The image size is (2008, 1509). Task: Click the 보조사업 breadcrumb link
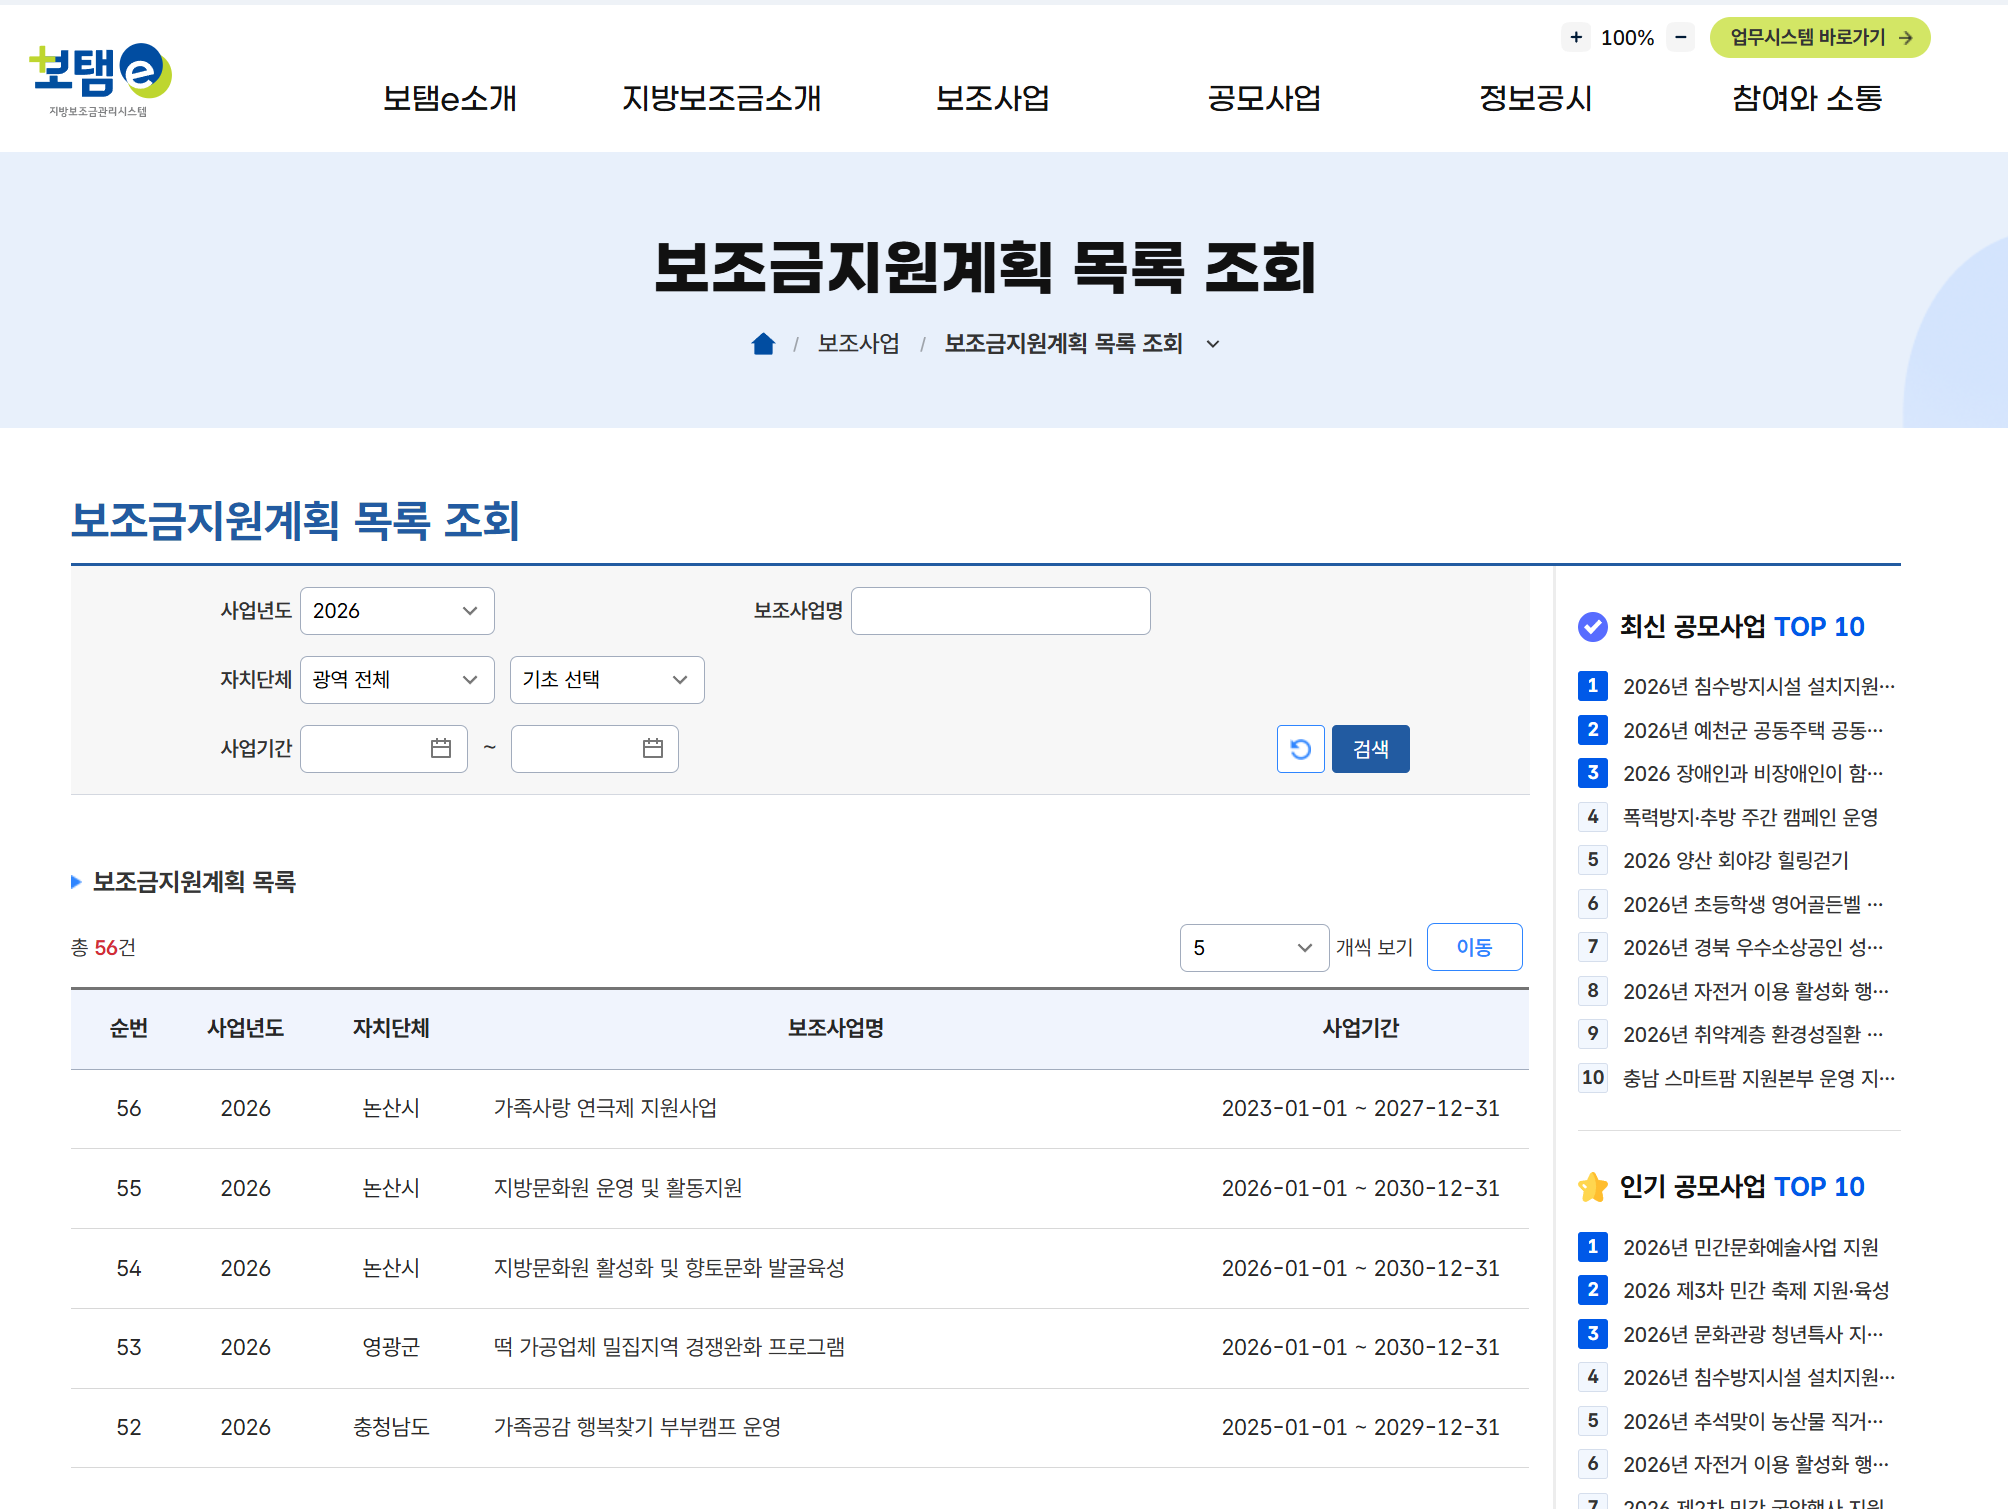click(x=858, y=344)
